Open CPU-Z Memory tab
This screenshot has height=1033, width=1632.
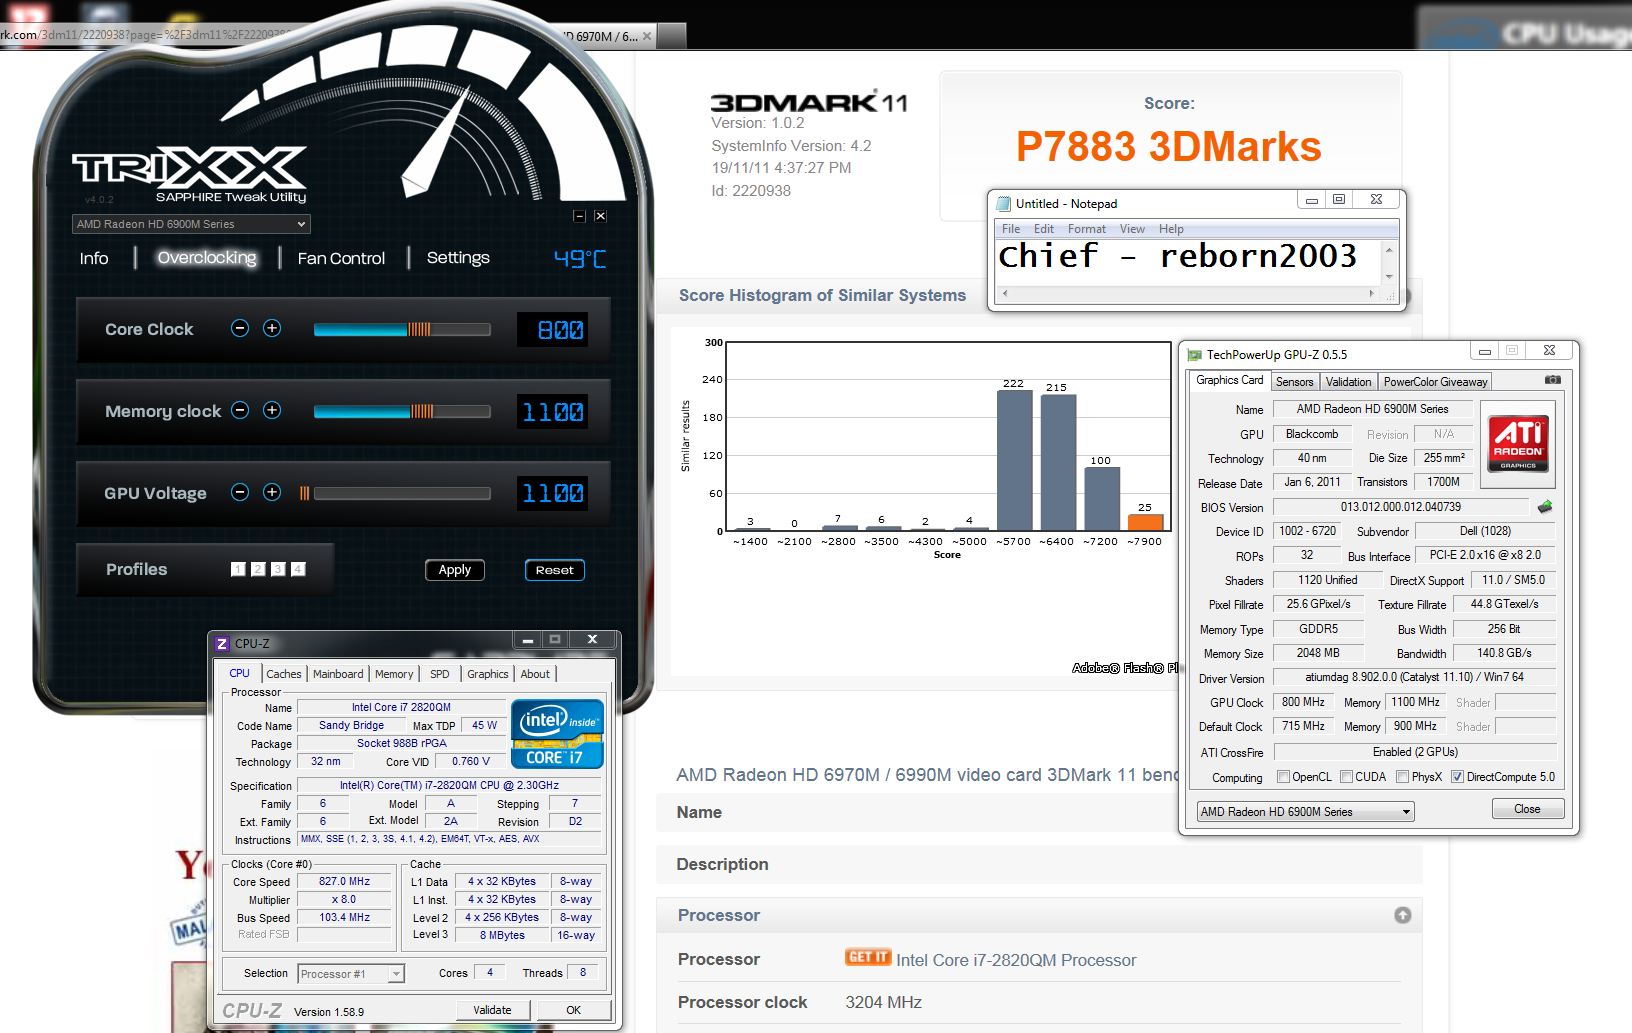394,674
